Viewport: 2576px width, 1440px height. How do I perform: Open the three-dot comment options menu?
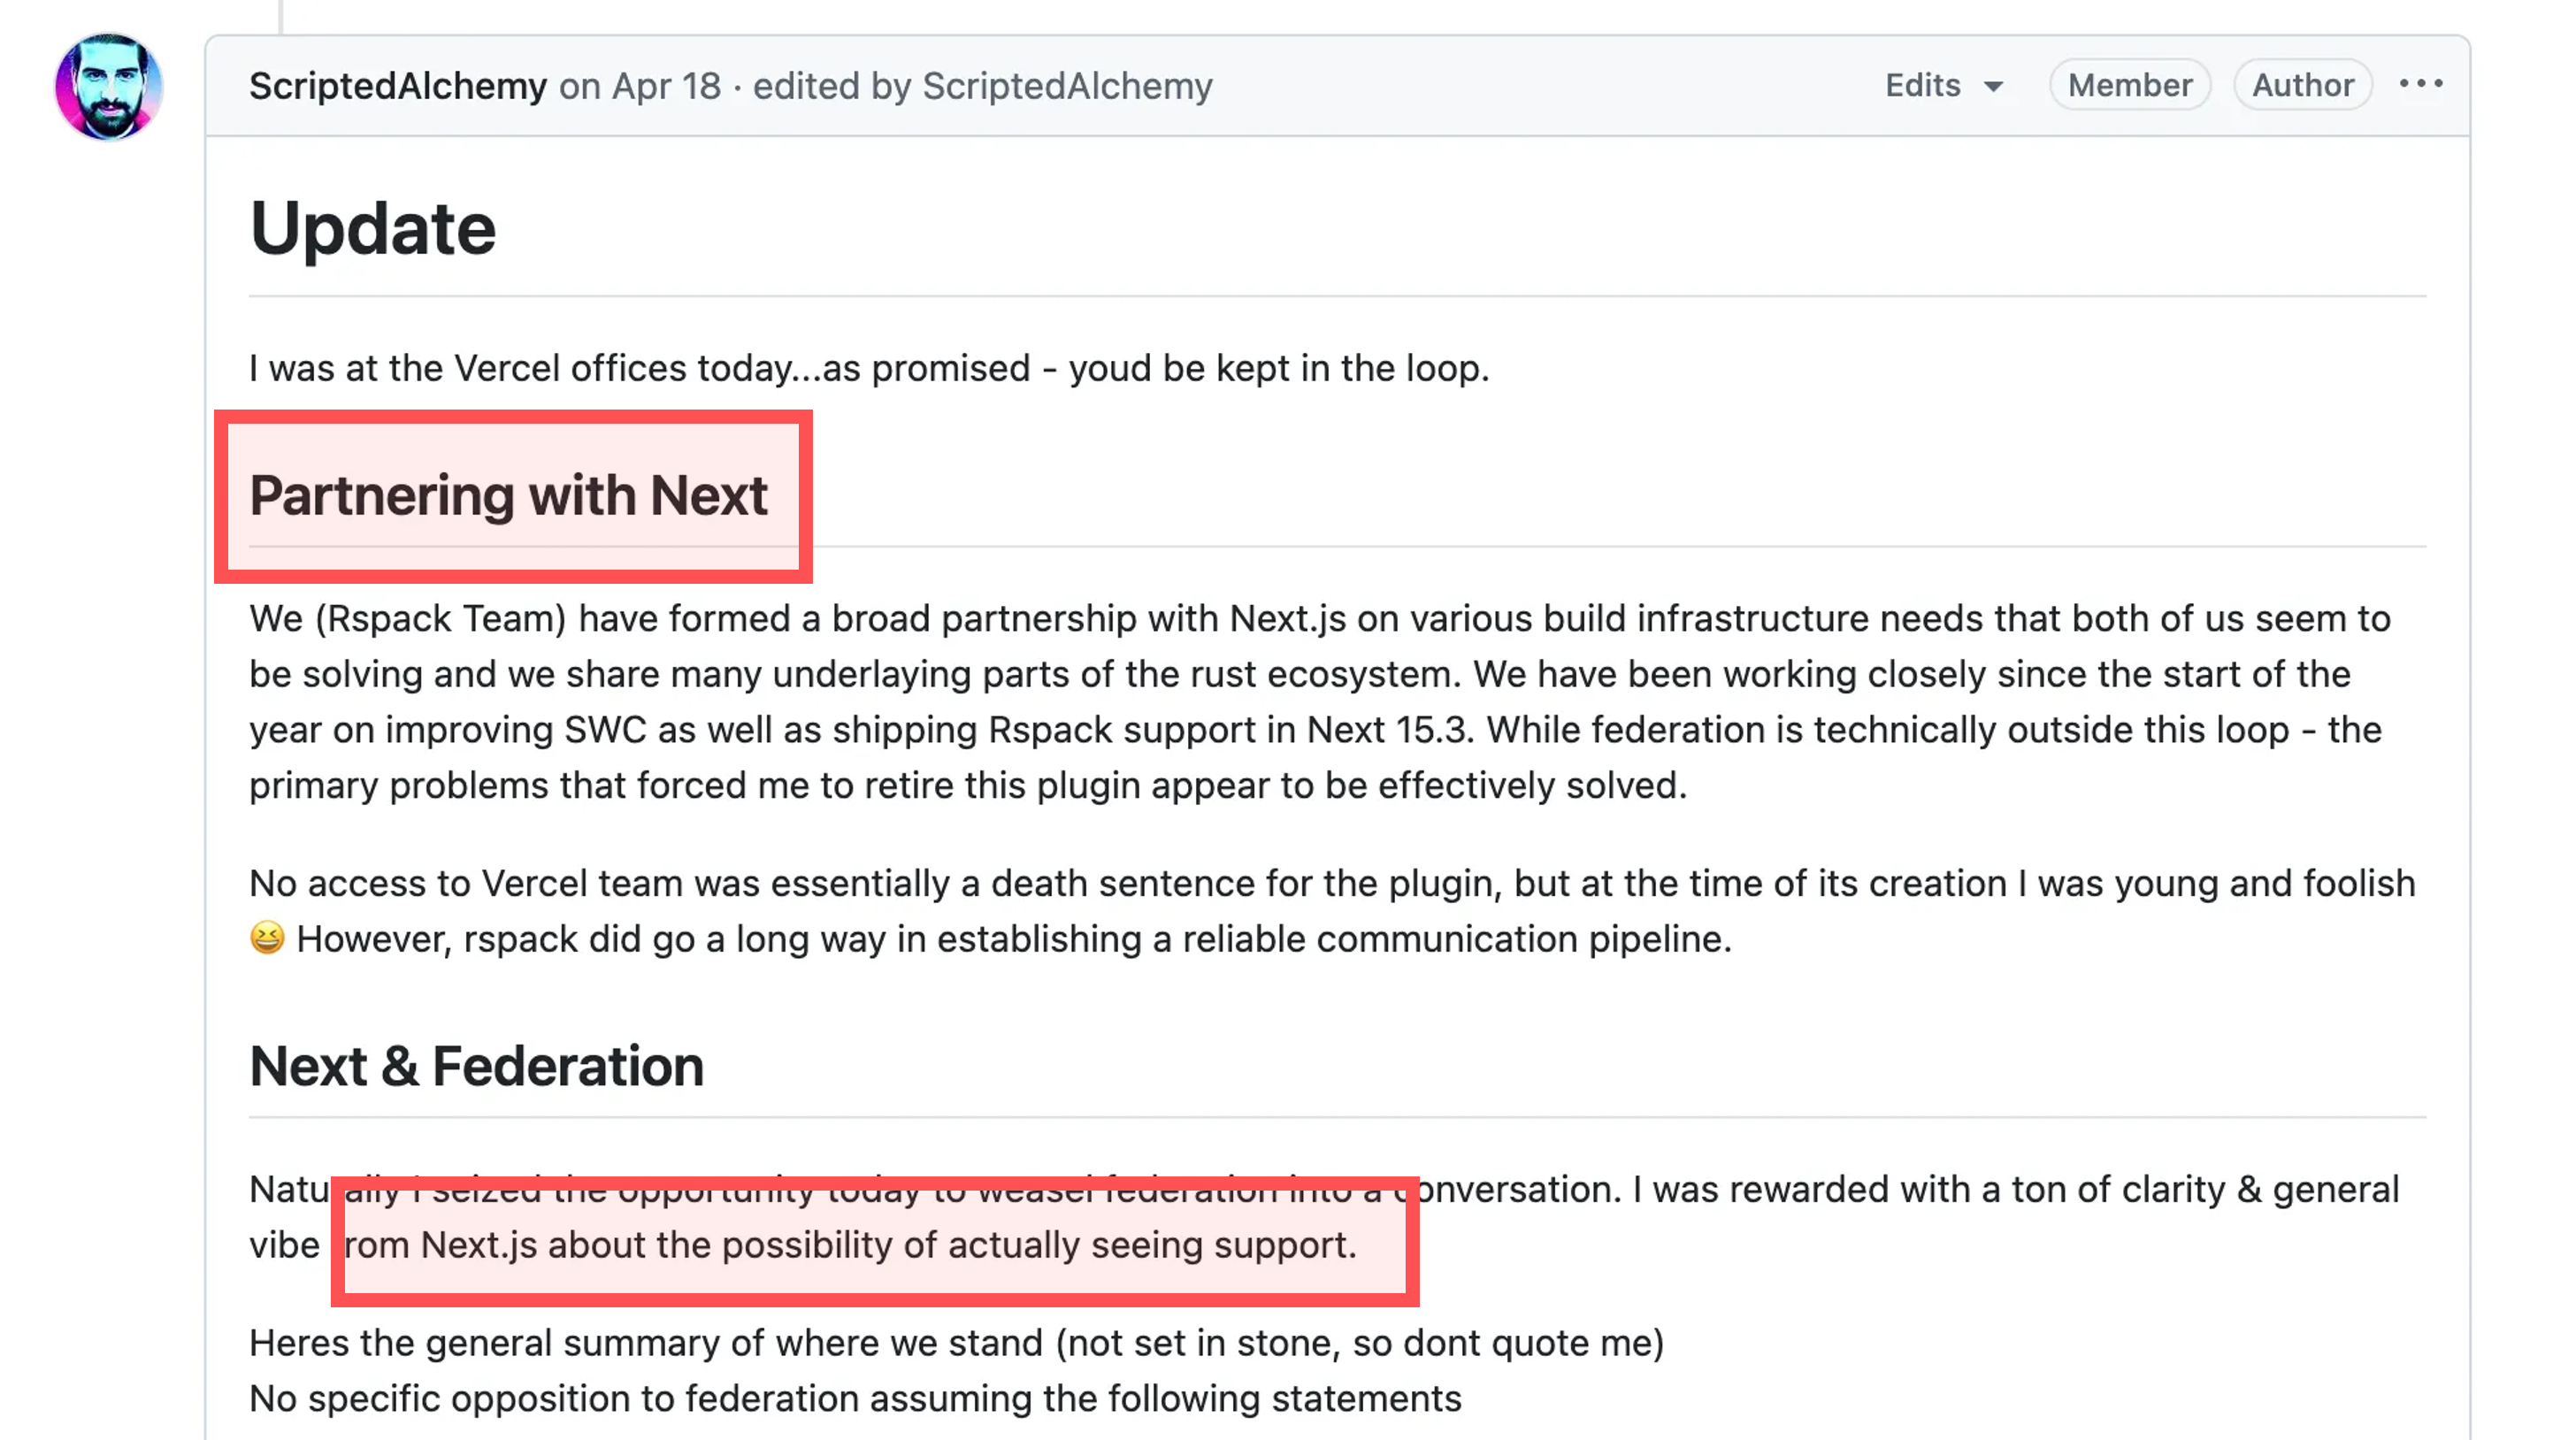[2421, 84]
